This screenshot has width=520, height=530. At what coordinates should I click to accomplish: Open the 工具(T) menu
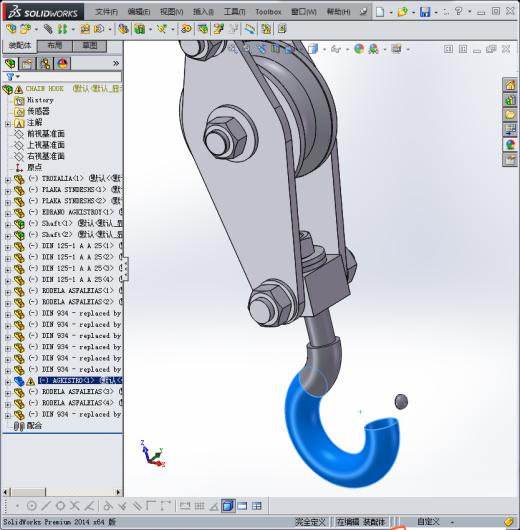tap(234, 12)
